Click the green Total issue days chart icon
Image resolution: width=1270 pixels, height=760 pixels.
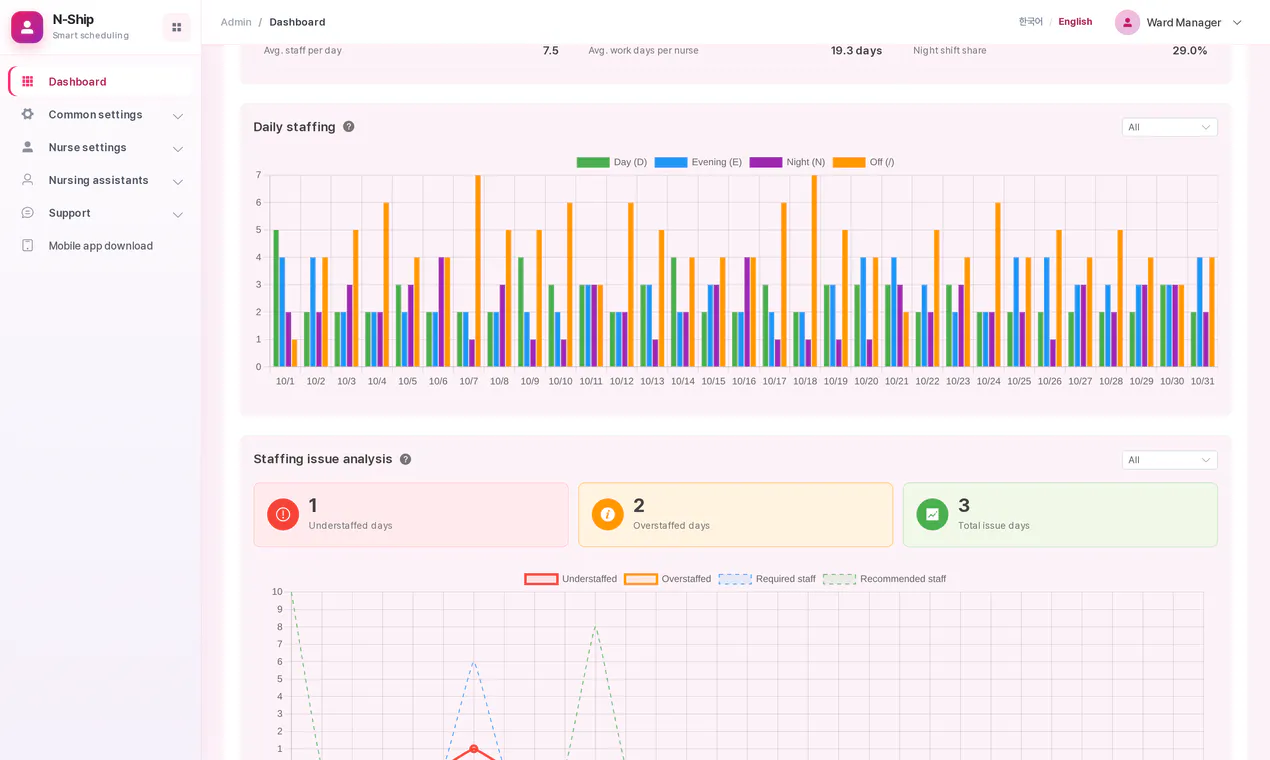click(932, 514)
